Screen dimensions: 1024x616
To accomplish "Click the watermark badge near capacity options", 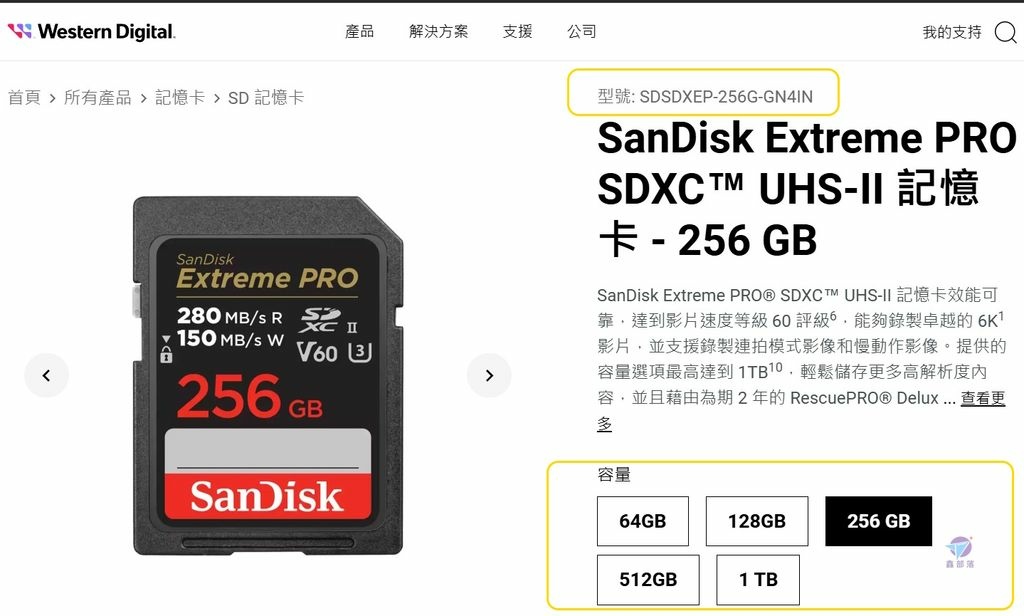I will point(959,551).
